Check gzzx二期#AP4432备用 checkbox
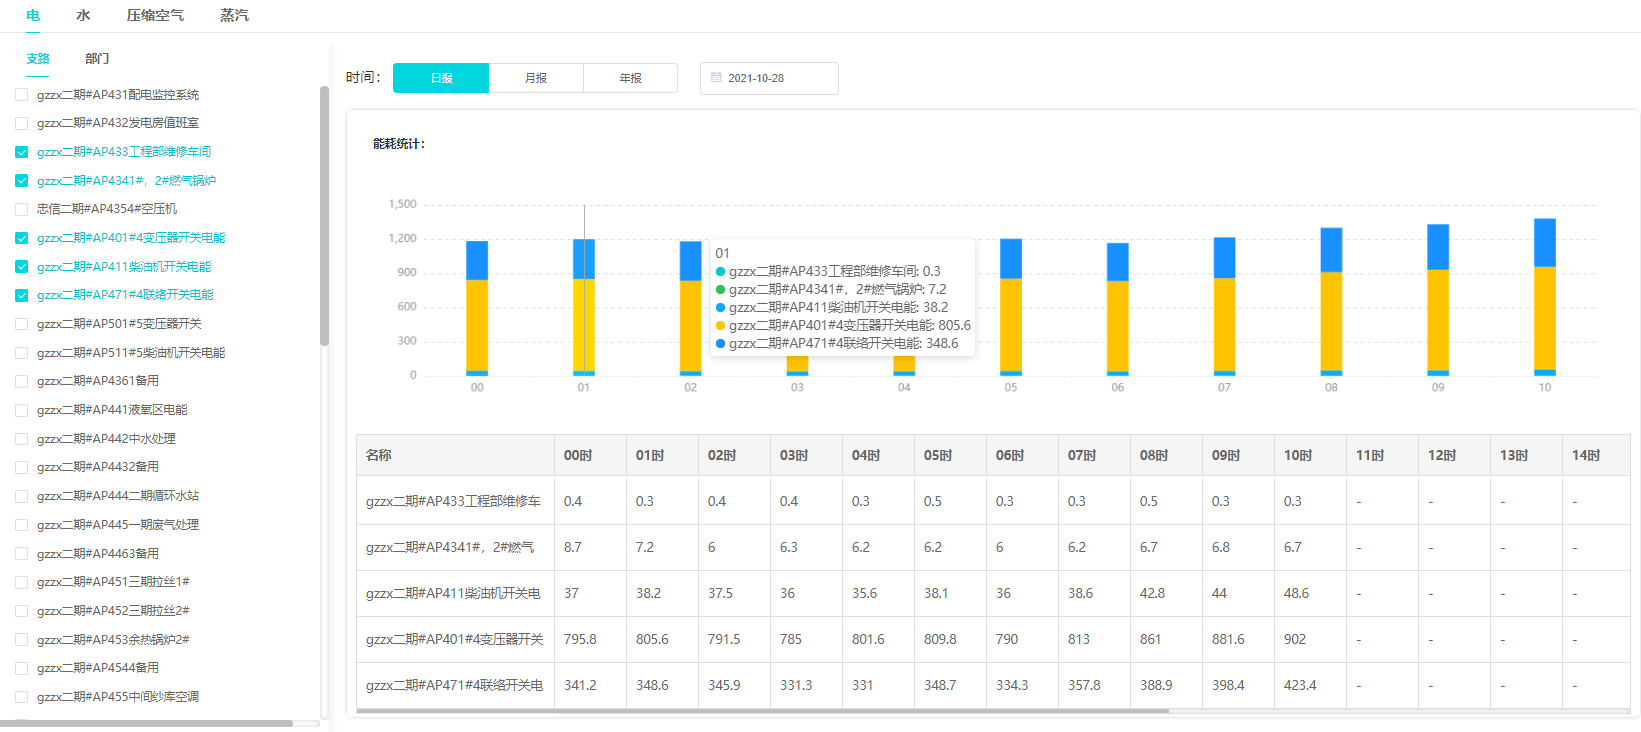The height and width of the screenshot is (732, 1641). coord(21,467)
